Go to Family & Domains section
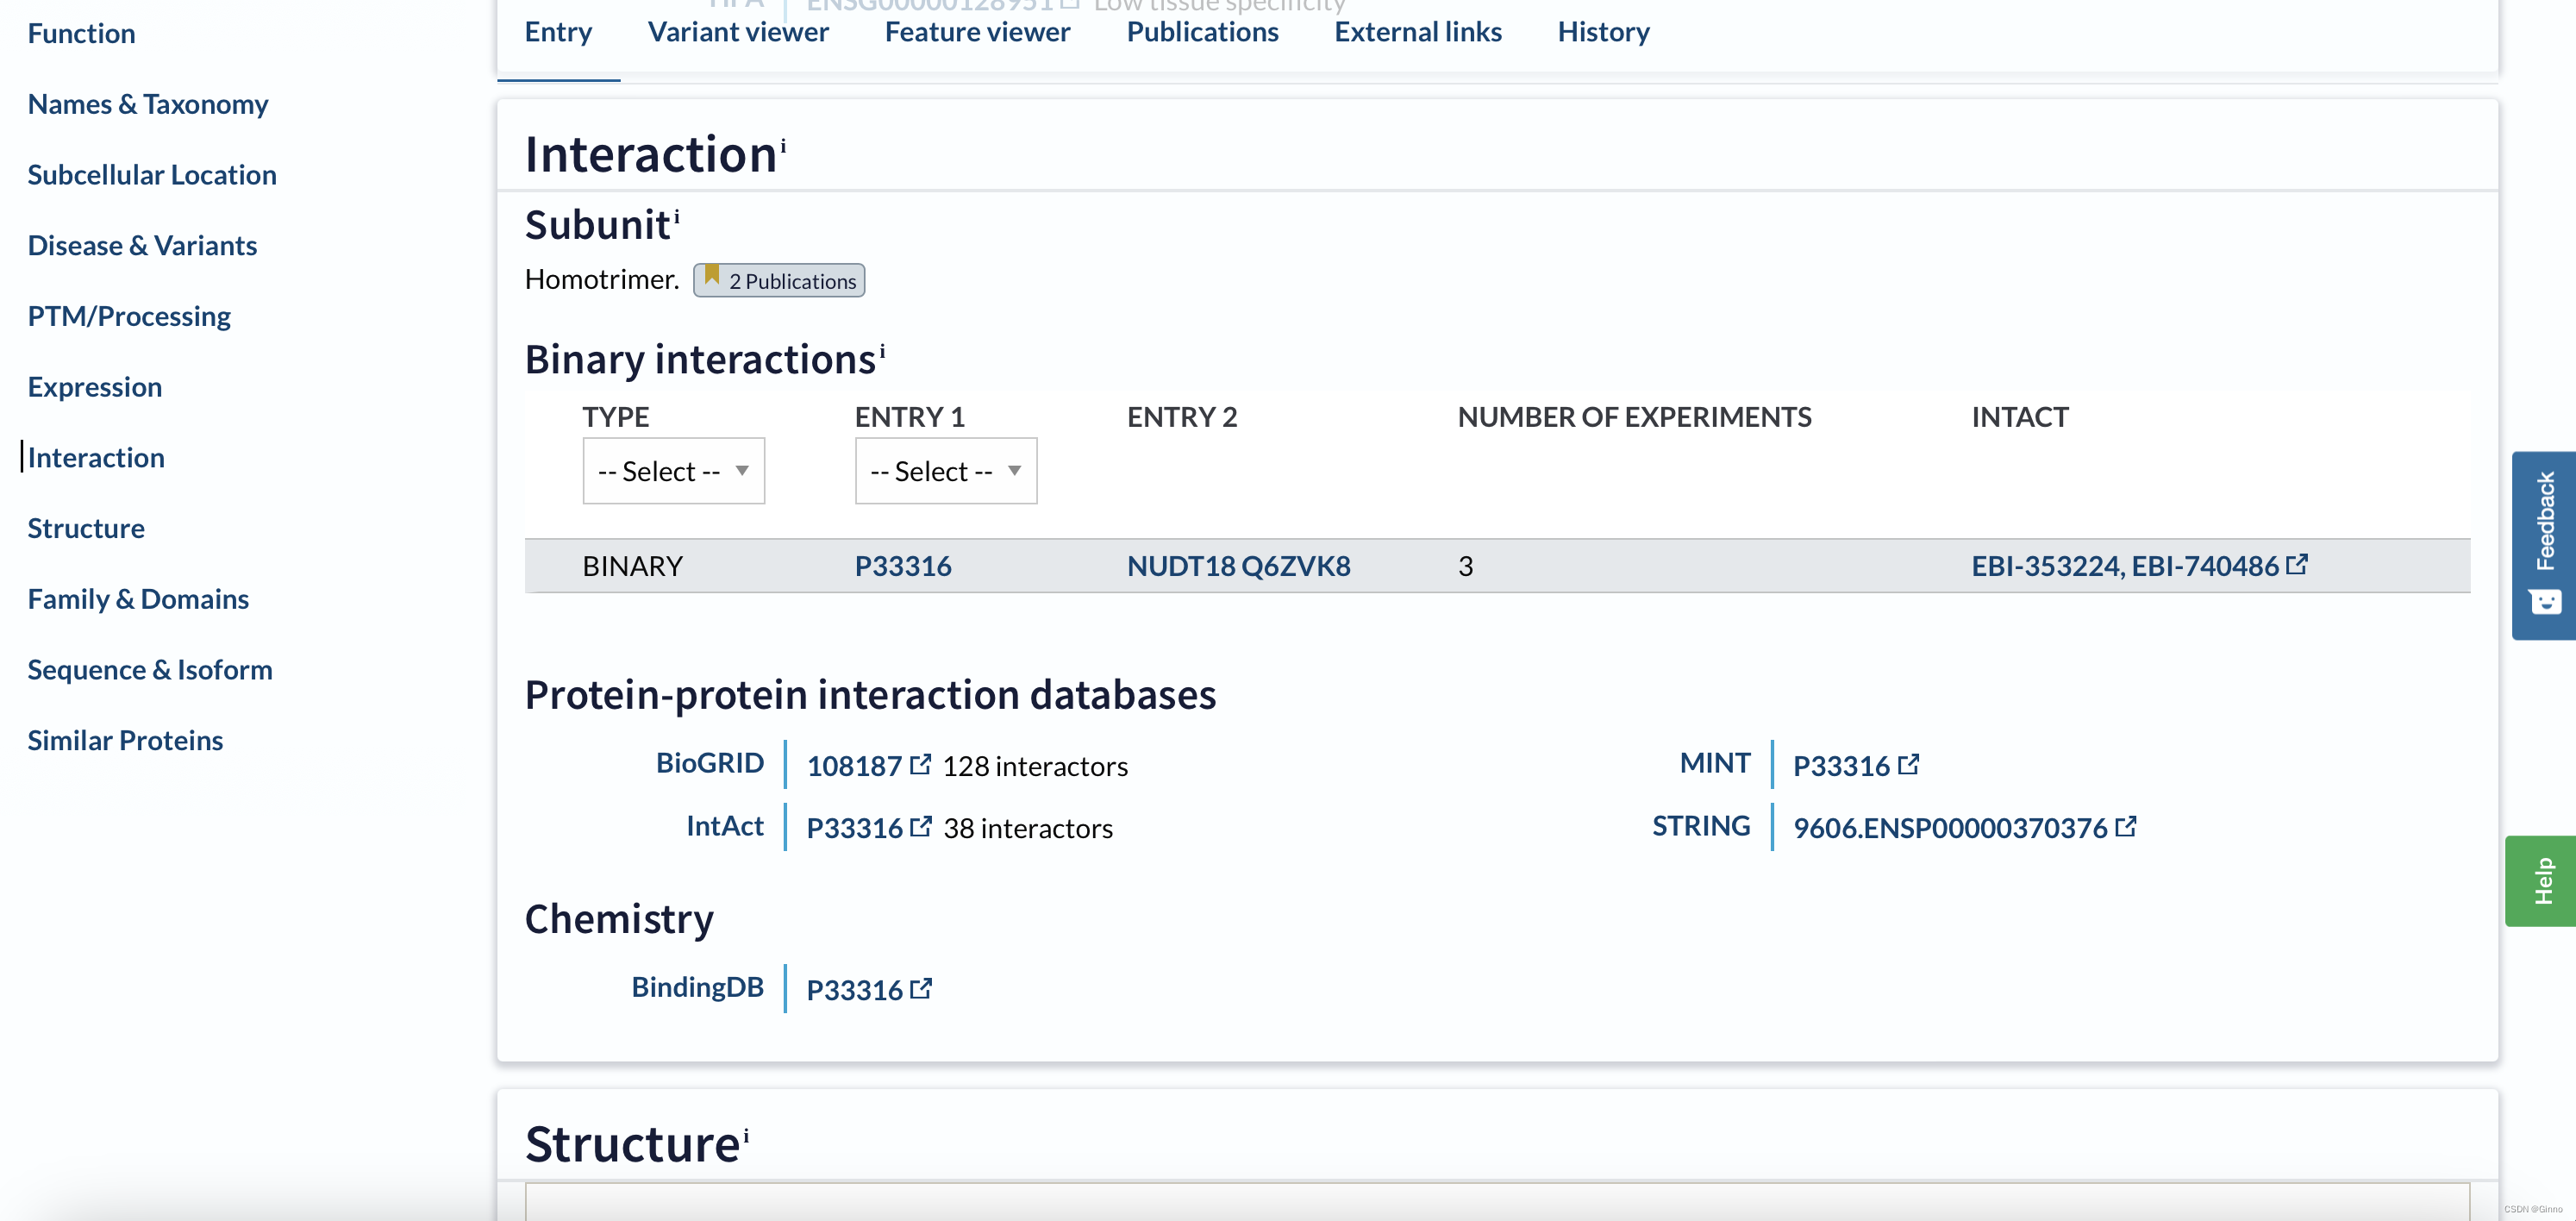Screen dimensions: 2576x1221 click(x=138, y=599)
